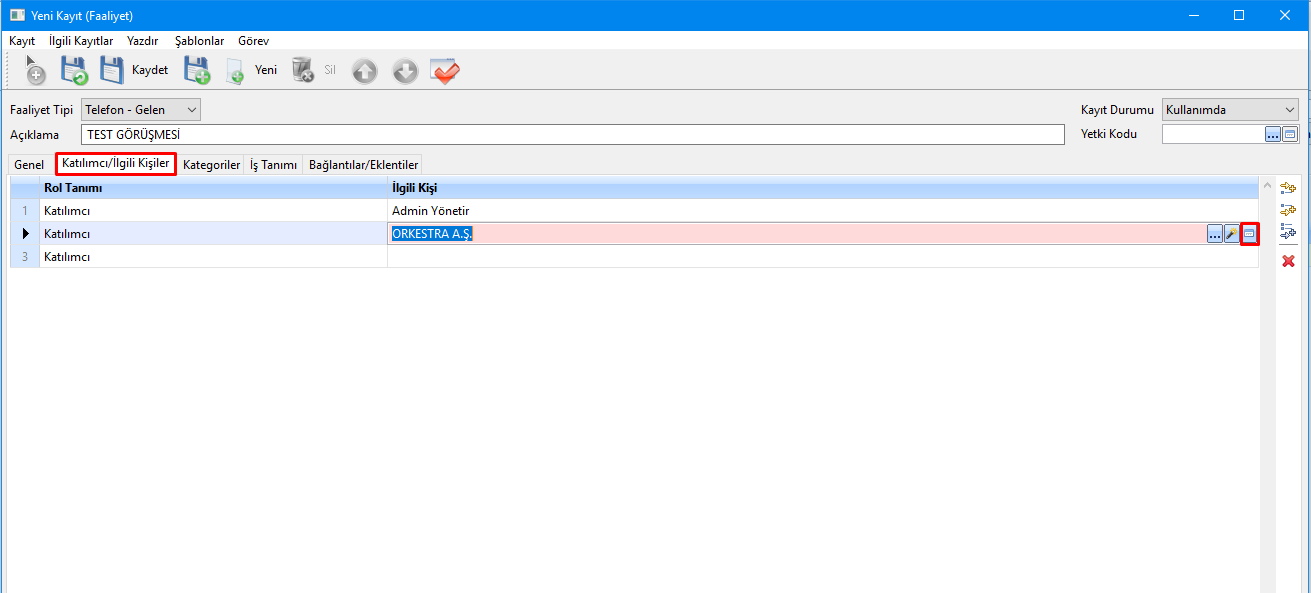Minimize the Yeni Kayıt window

pyautogui.click(x=1194, y=15)
